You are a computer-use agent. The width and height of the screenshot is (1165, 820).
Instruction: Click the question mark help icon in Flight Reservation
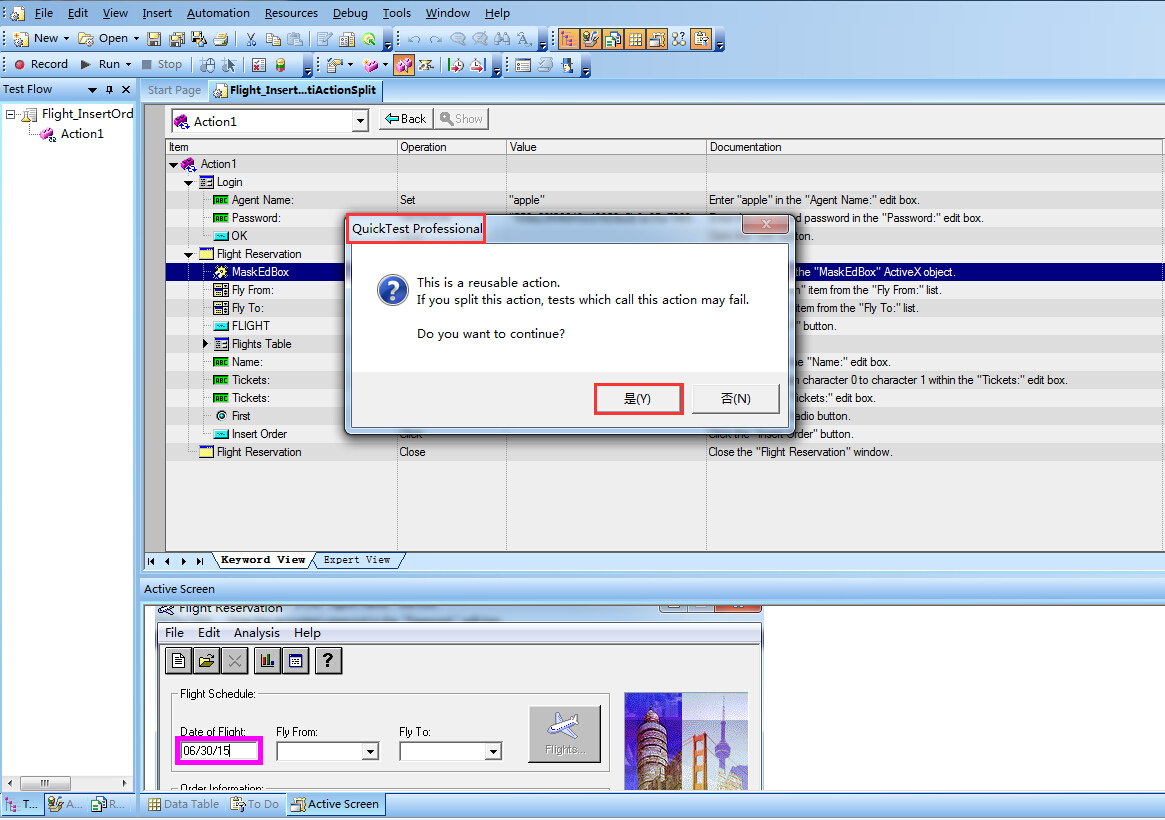[328, 660]
